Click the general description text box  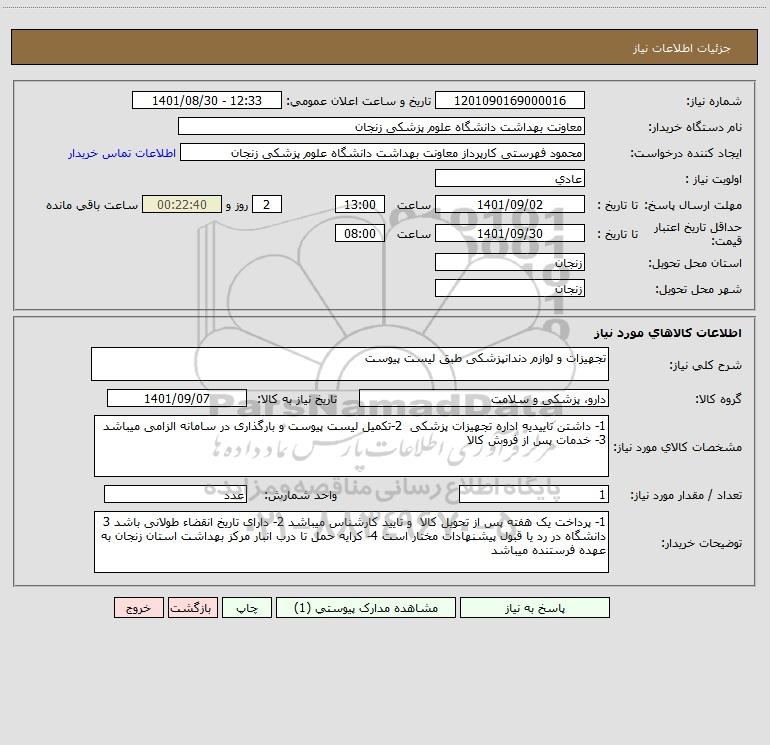pos(350,364)
